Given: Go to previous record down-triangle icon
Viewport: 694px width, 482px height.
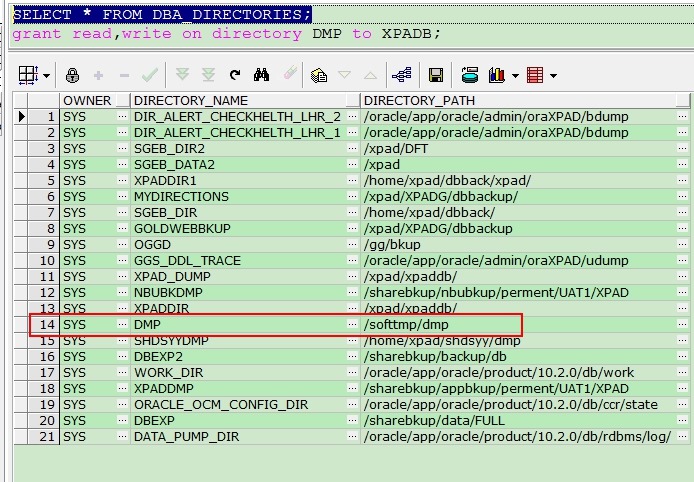Looking at the screenshot, I should [x=344, y=75].
